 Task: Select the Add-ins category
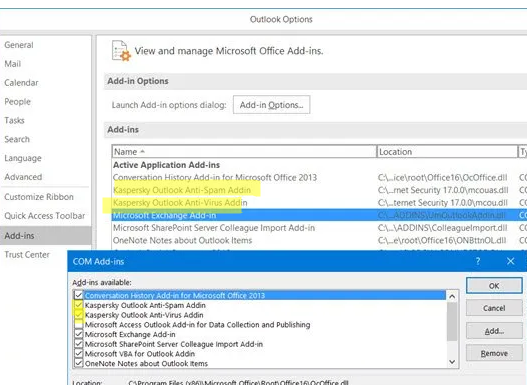[x=45, y=236]
